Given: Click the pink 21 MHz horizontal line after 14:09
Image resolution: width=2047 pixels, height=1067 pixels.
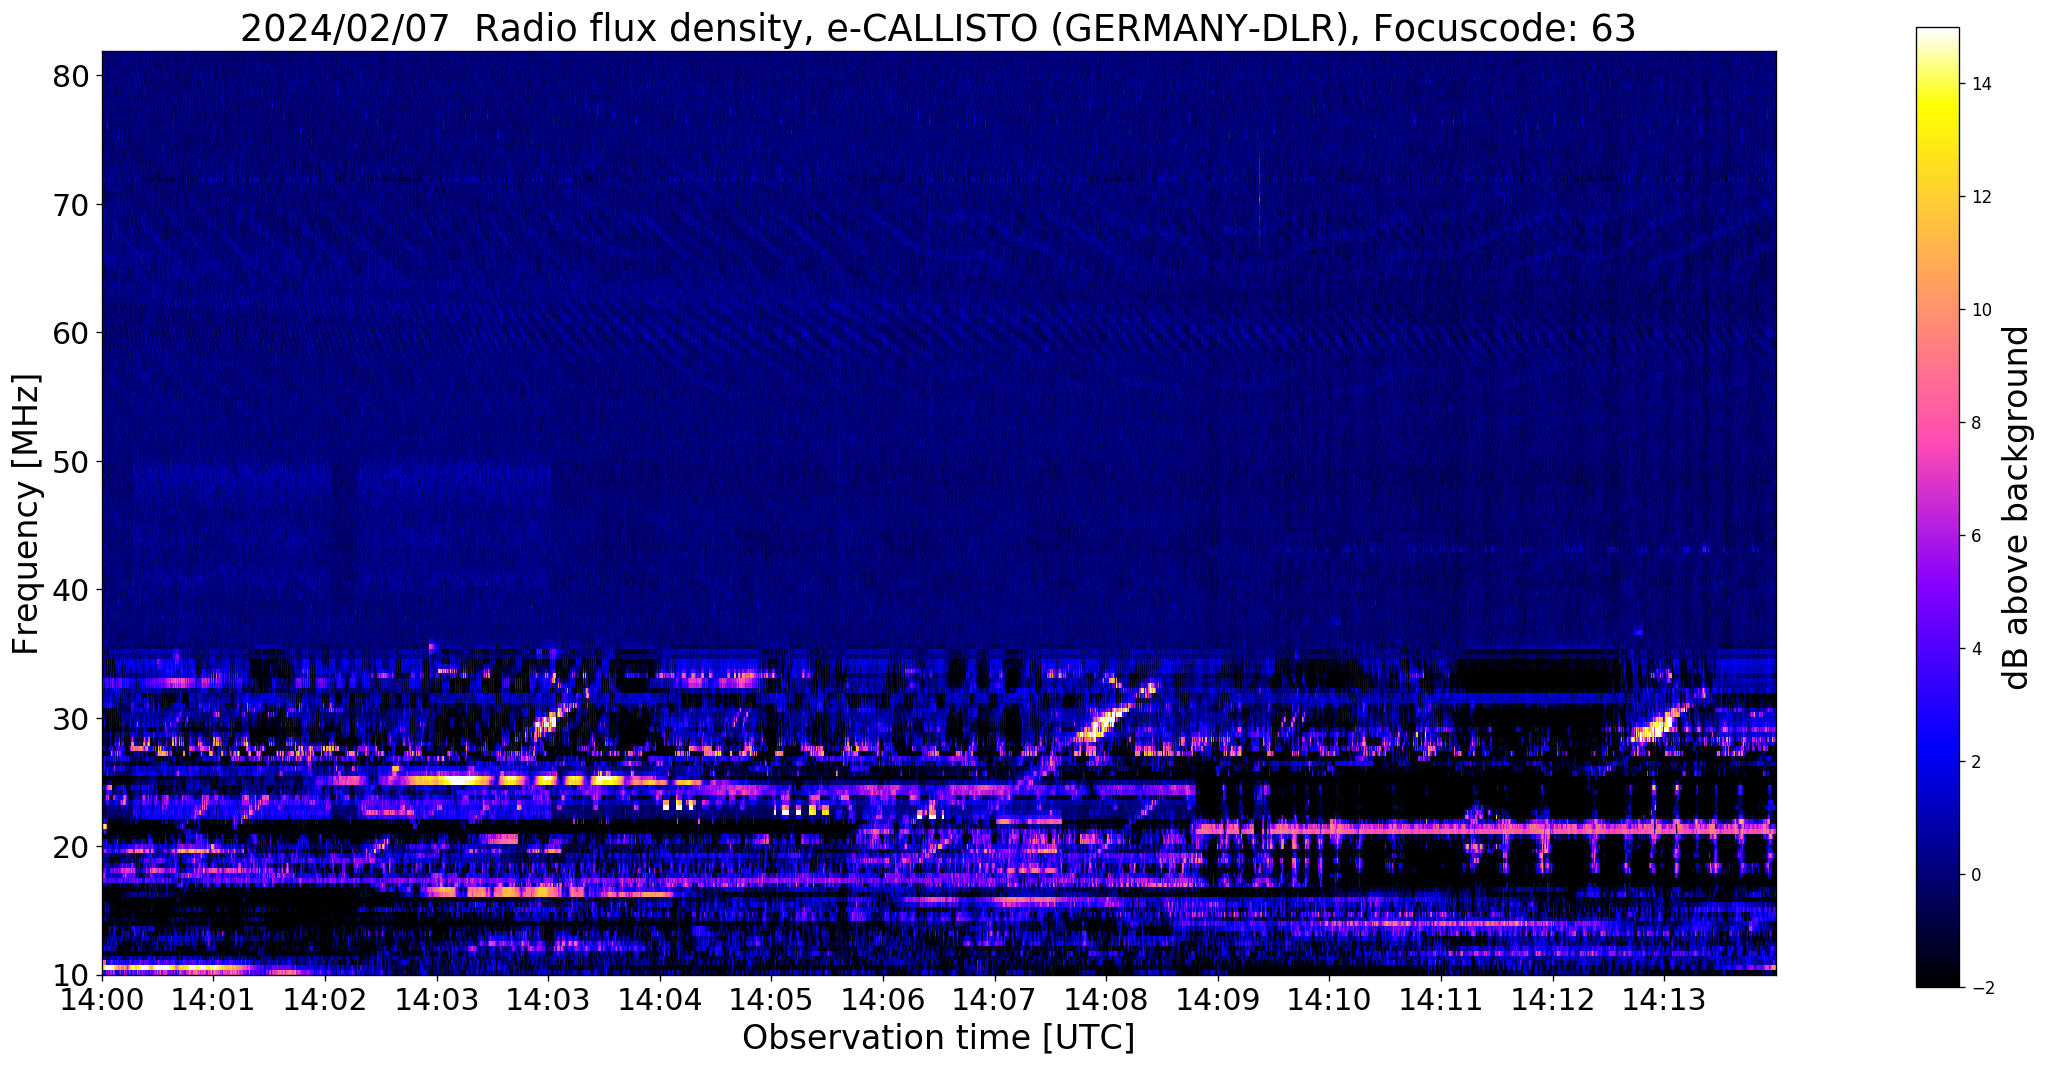Looking at the screenshot, I should click(x=1486, y=828).
